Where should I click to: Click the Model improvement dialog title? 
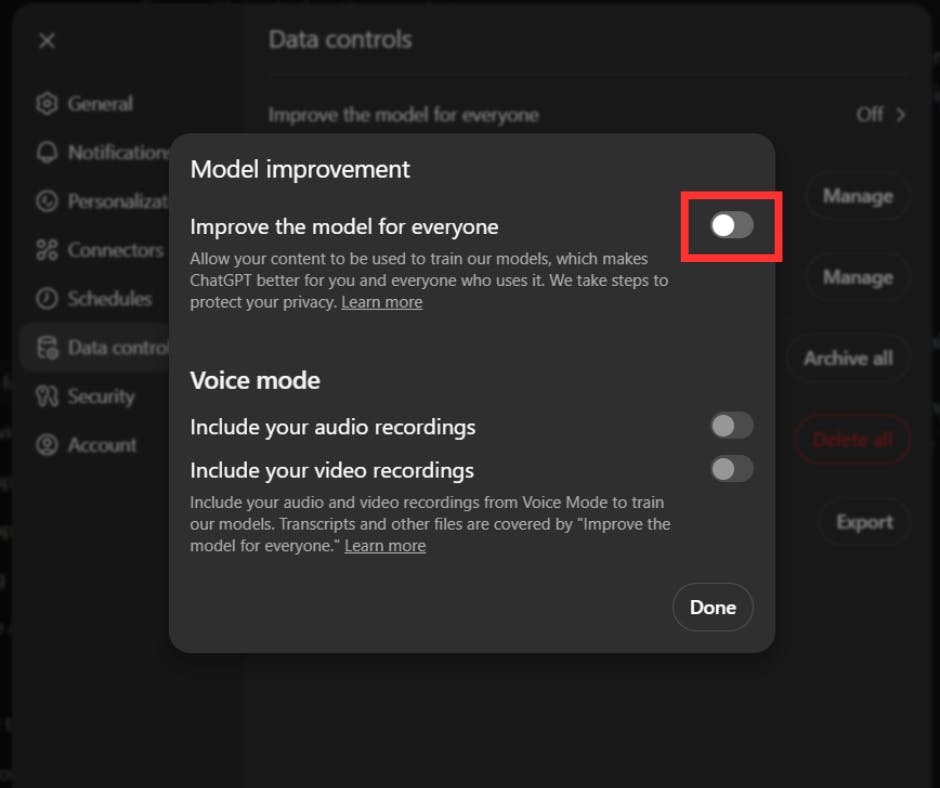[300, 169]
